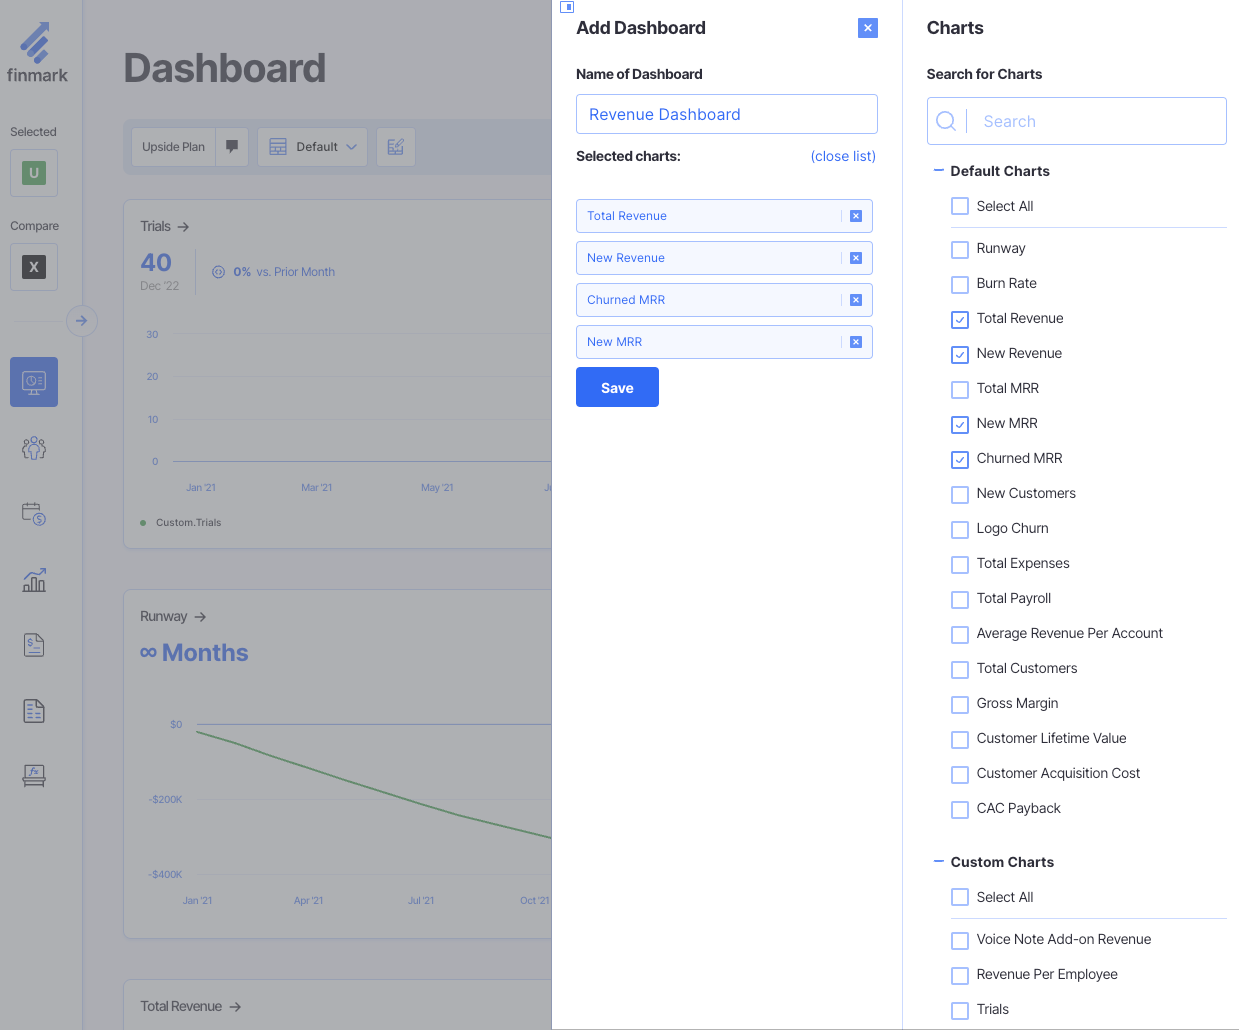Select the Expenses document icon in sidebar

(33, 710)
